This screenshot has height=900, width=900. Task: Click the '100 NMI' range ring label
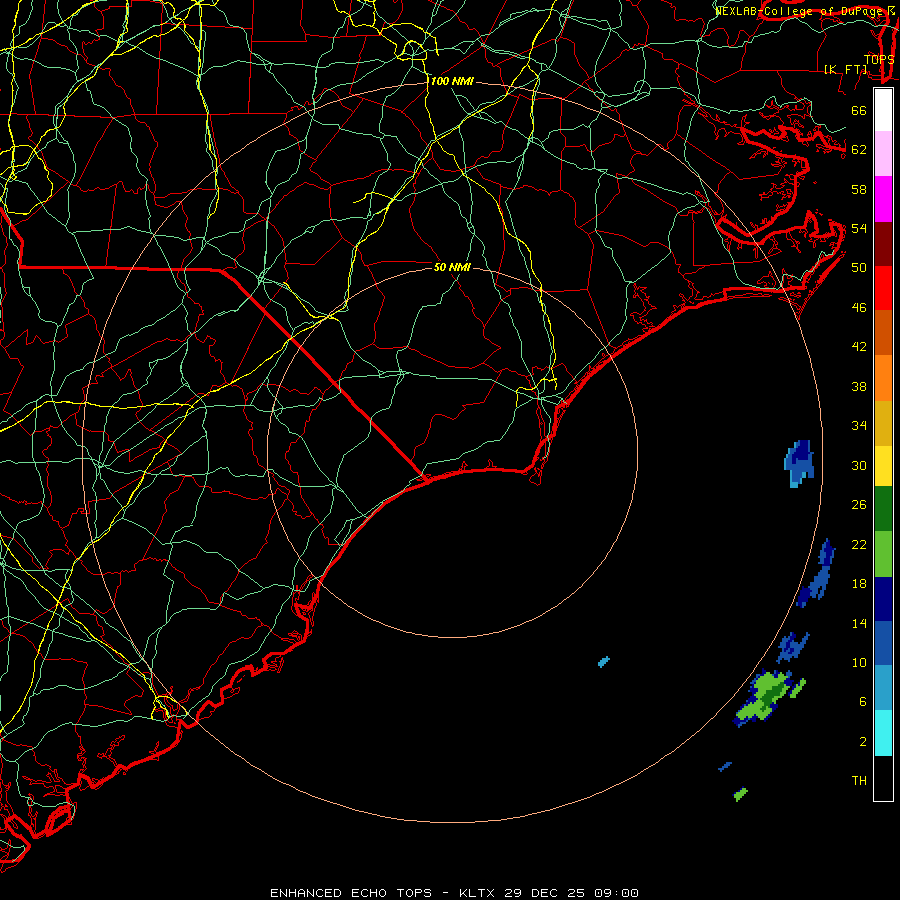[x=452, y=82]
